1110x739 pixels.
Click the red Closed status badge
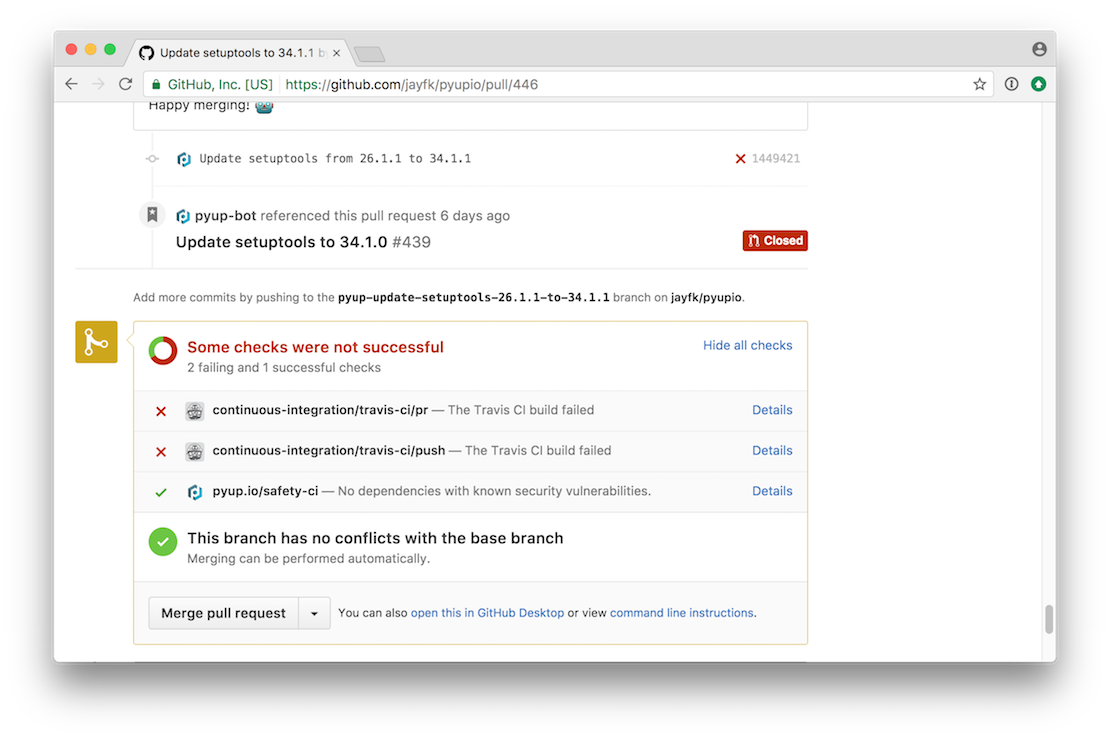(774, 241)
